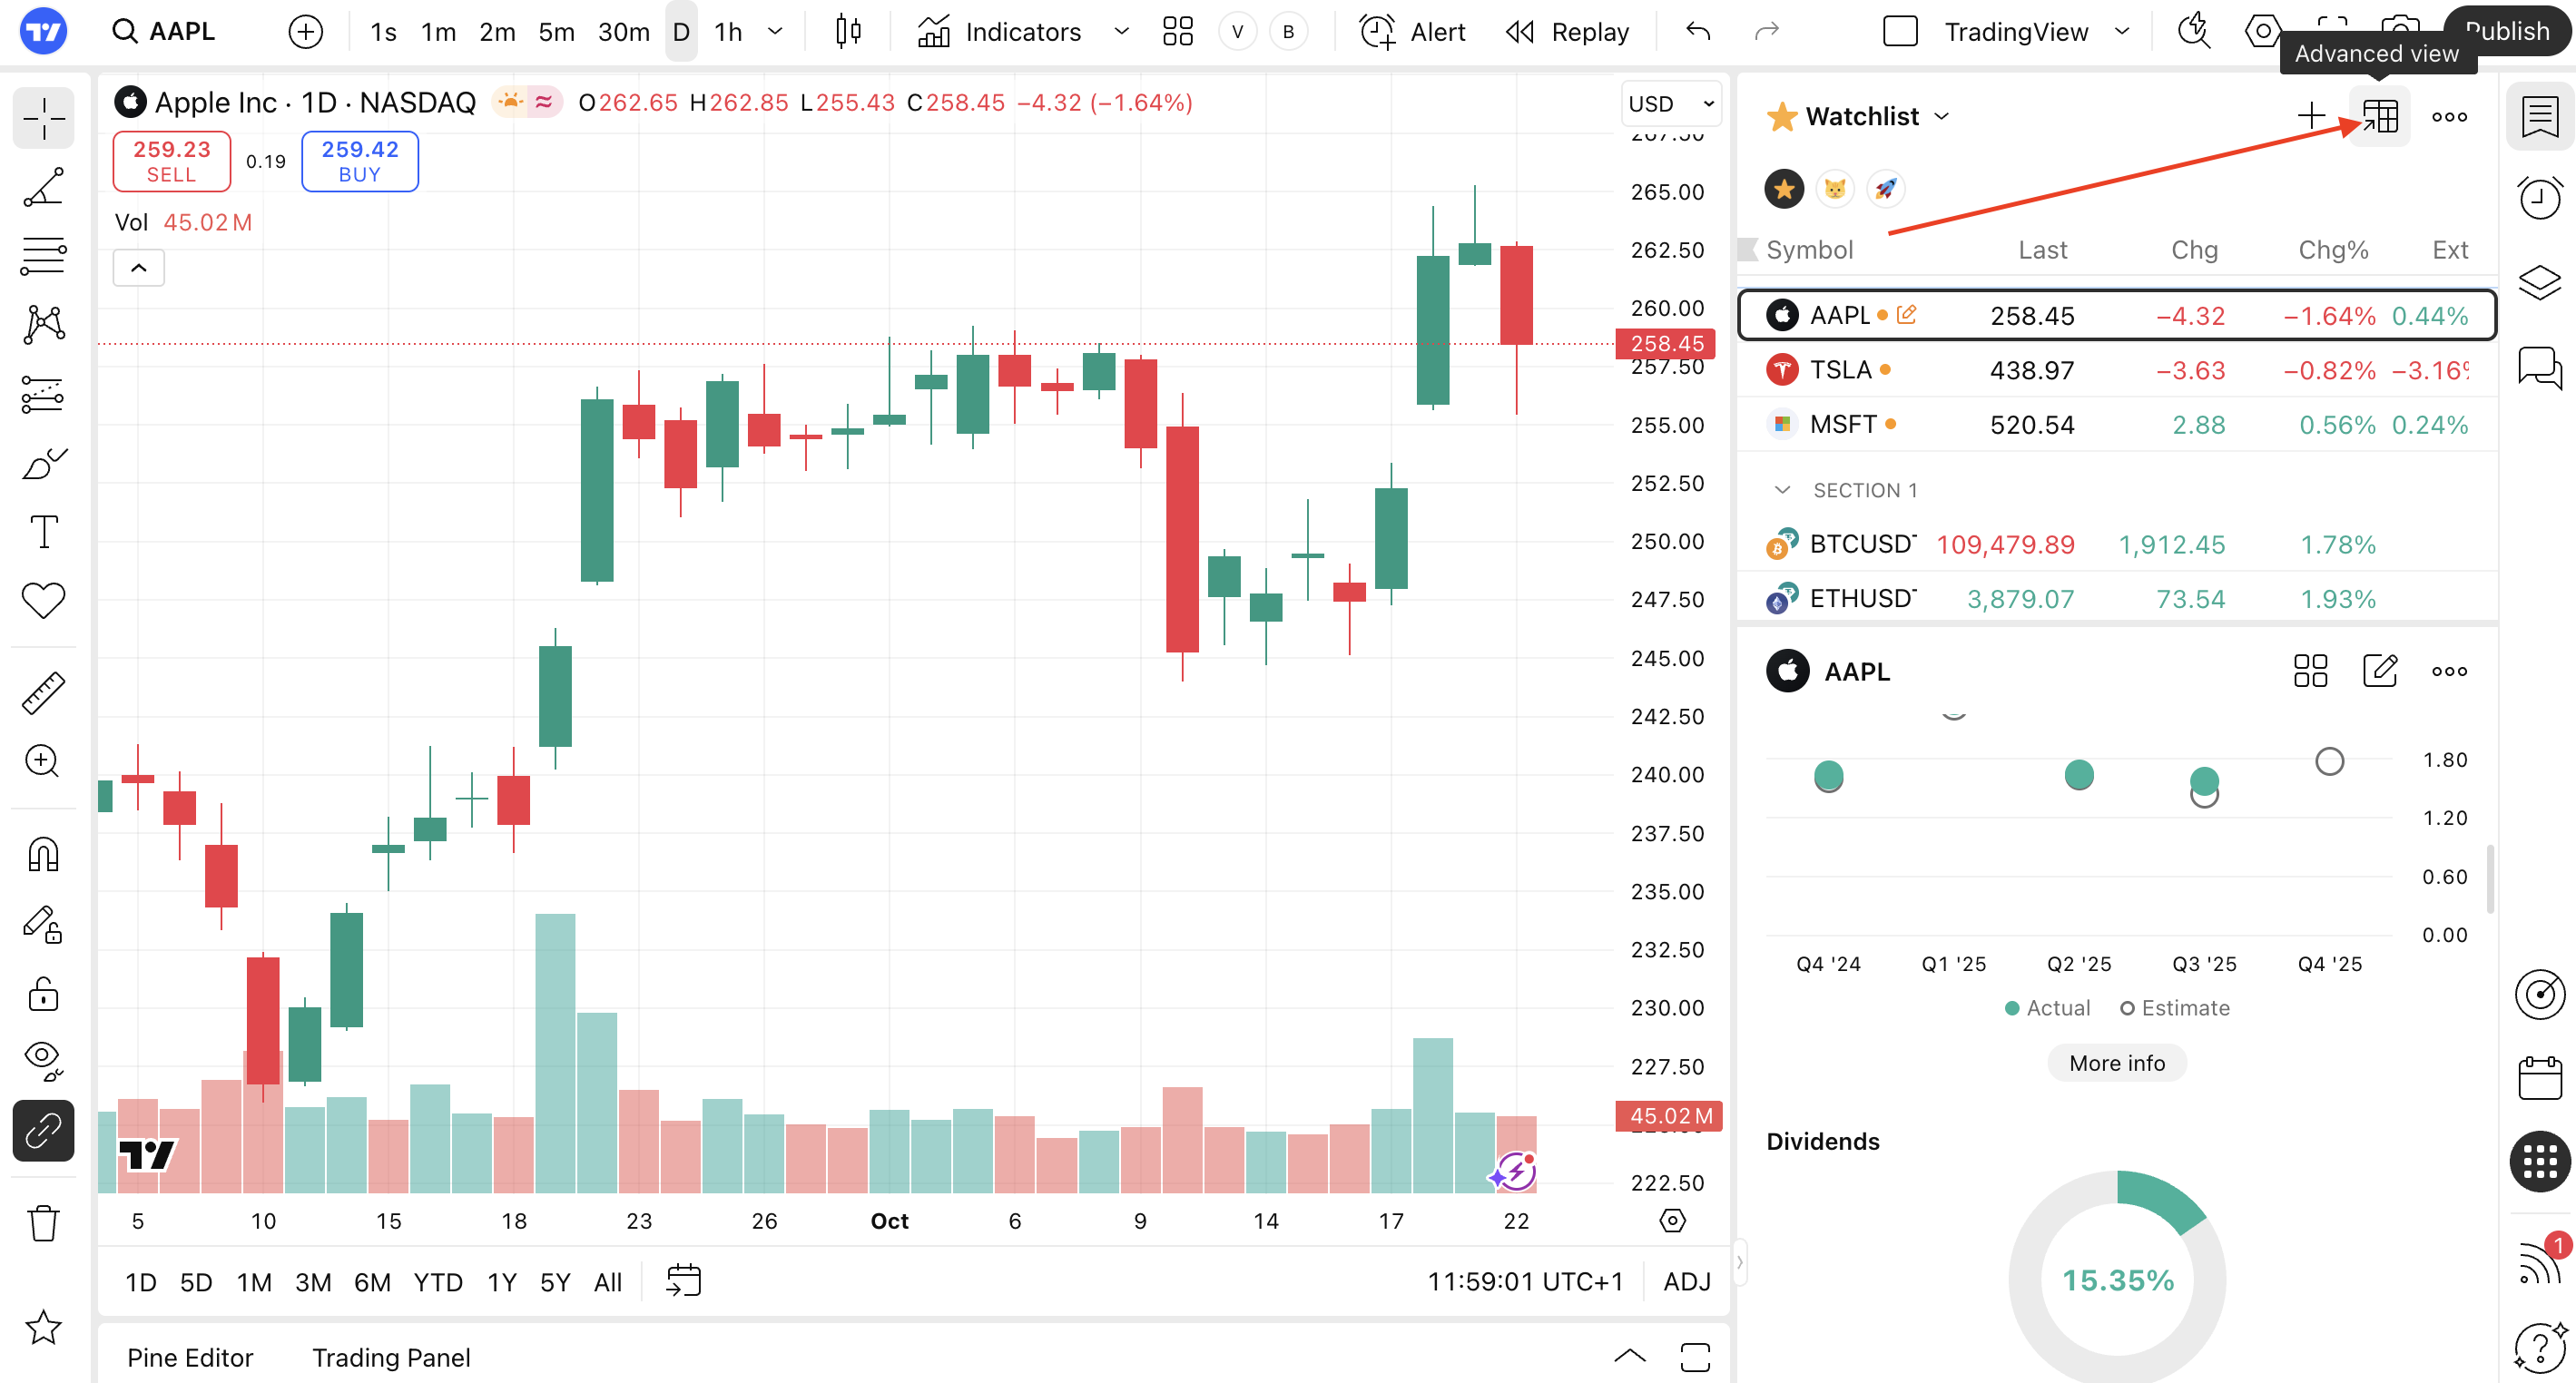Click the trash remove objects icon
The image size is (2576, 1383).
pyautogui.click(x=43, y=1222)
